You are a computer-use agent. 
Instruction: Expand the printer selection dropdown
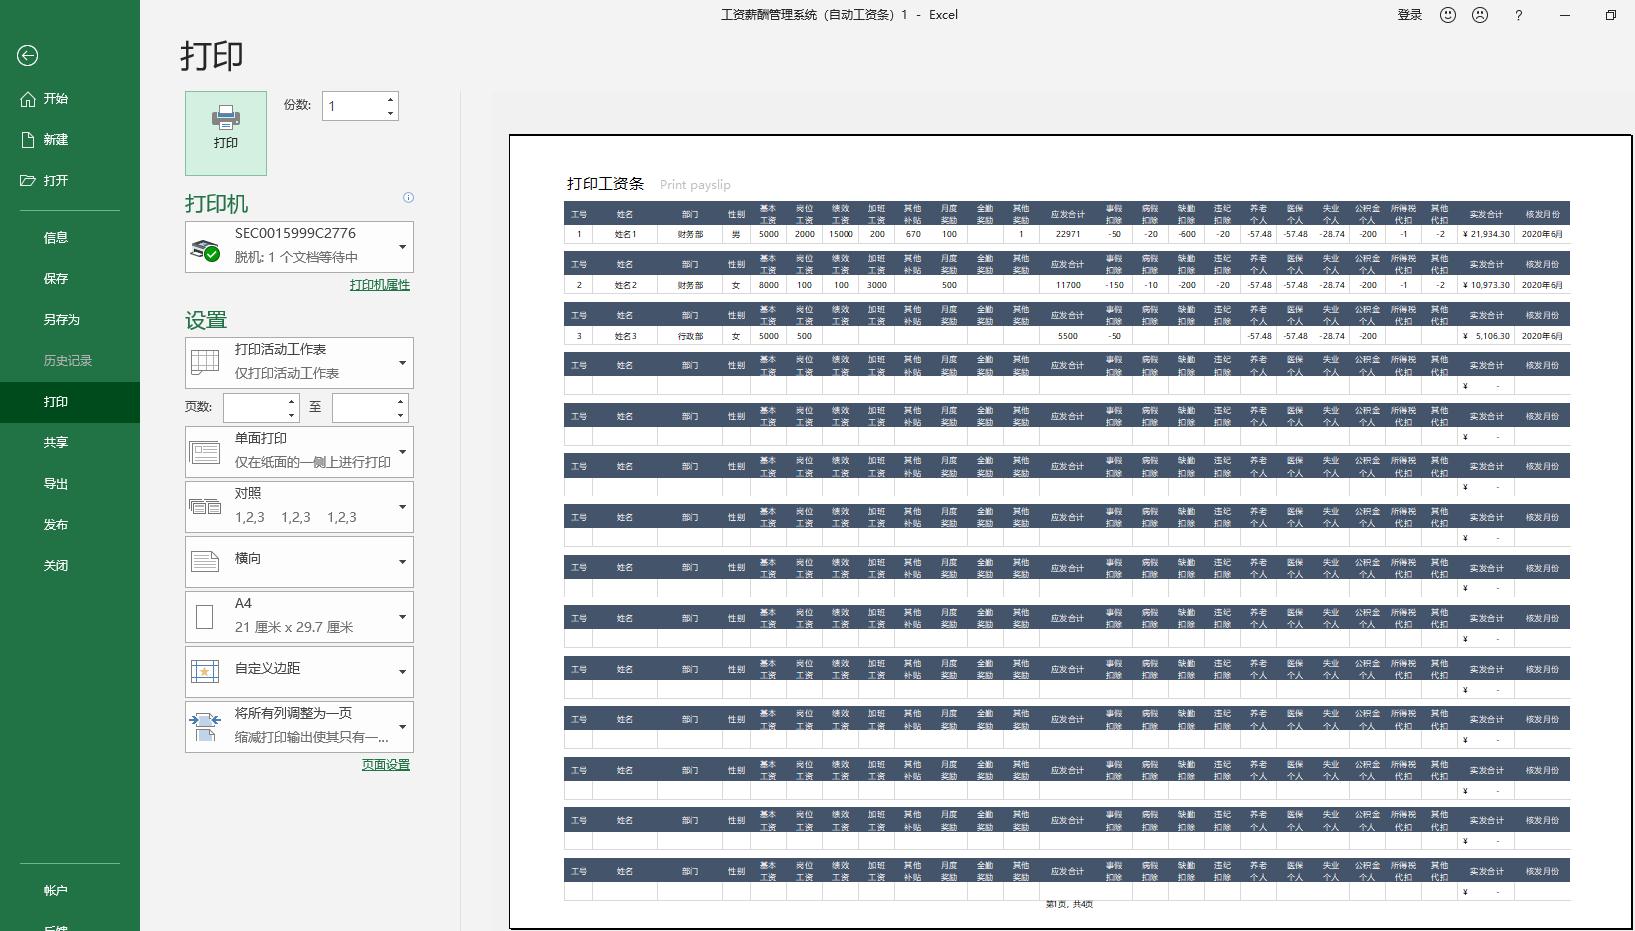click(402, 247)
